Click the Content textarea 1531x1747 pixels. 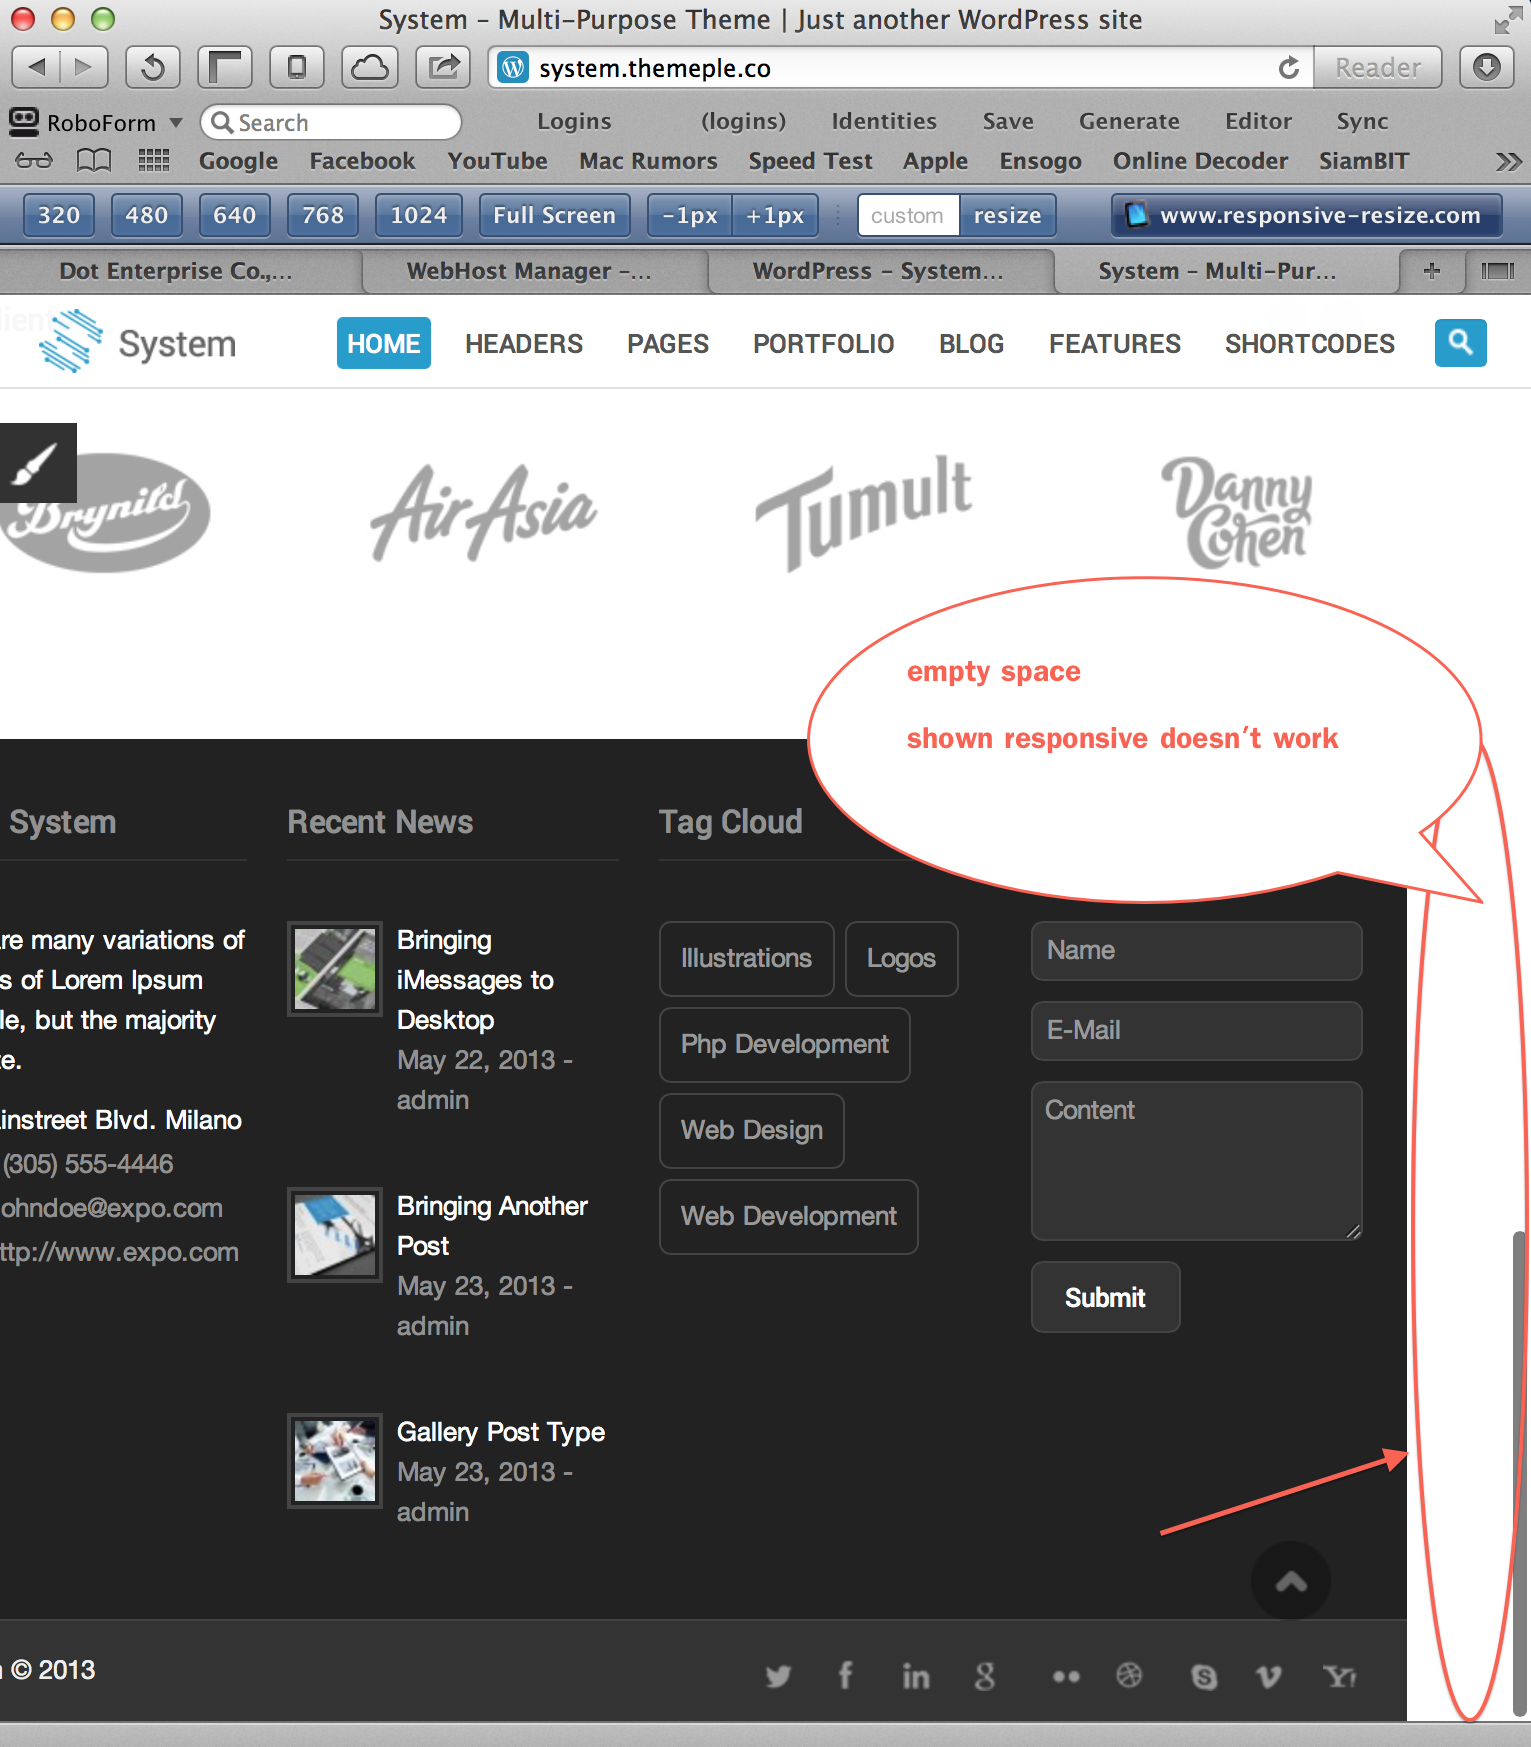pos(1197,1161)
